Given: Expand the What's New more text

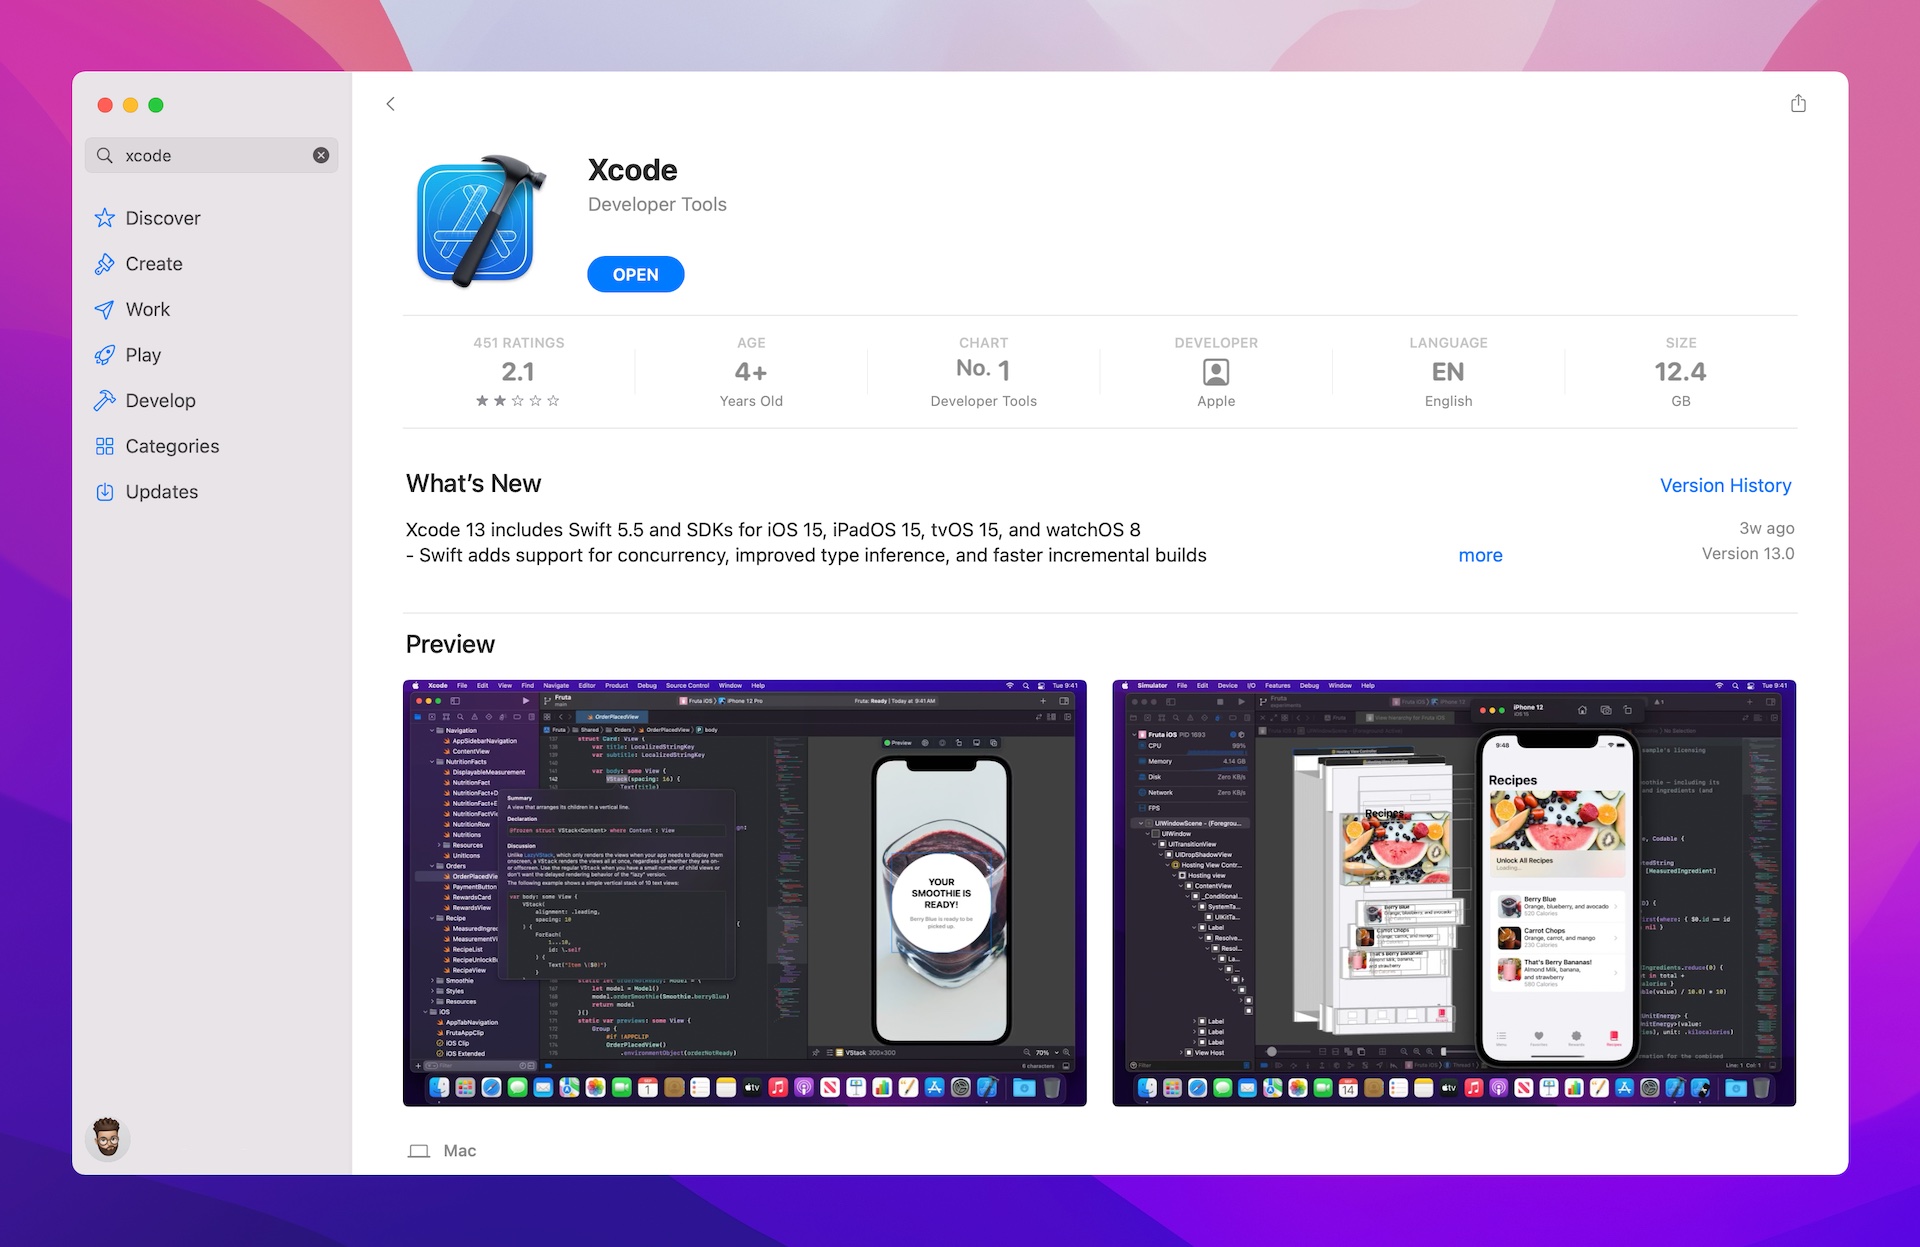Looking at the screenshot, I should pos(1481,554).
